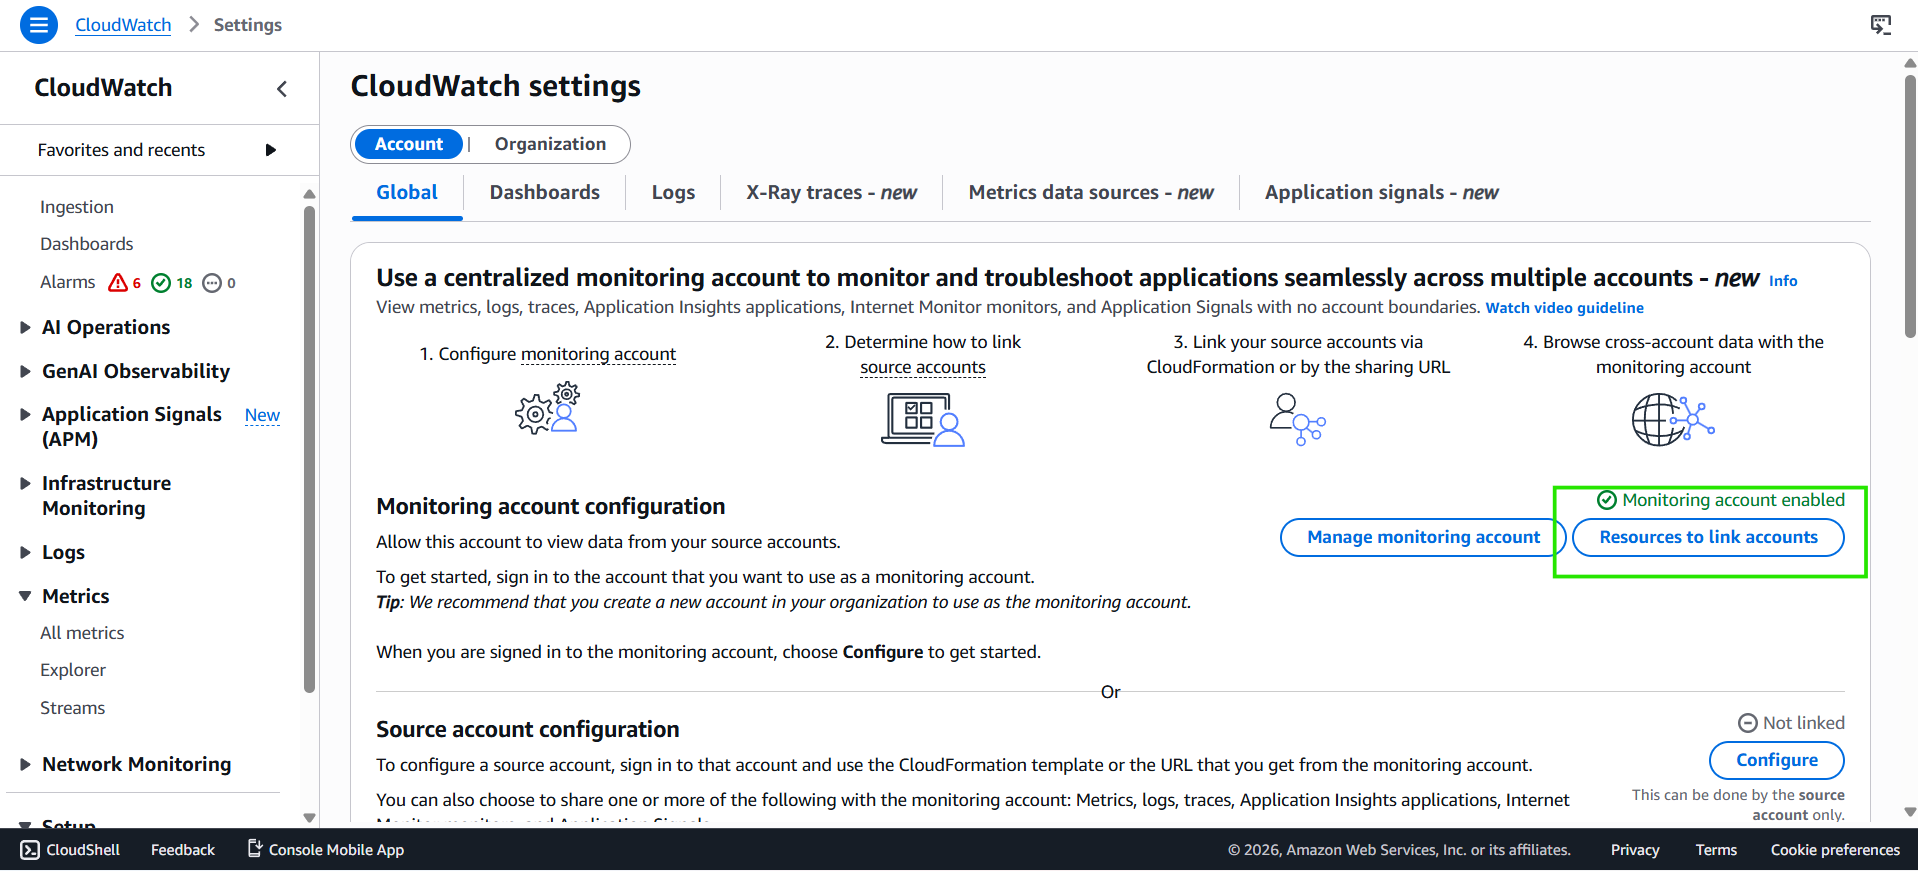Open Dashboards in the sidebar
This screenshot has width=1918, height=871.
point(87,244)
